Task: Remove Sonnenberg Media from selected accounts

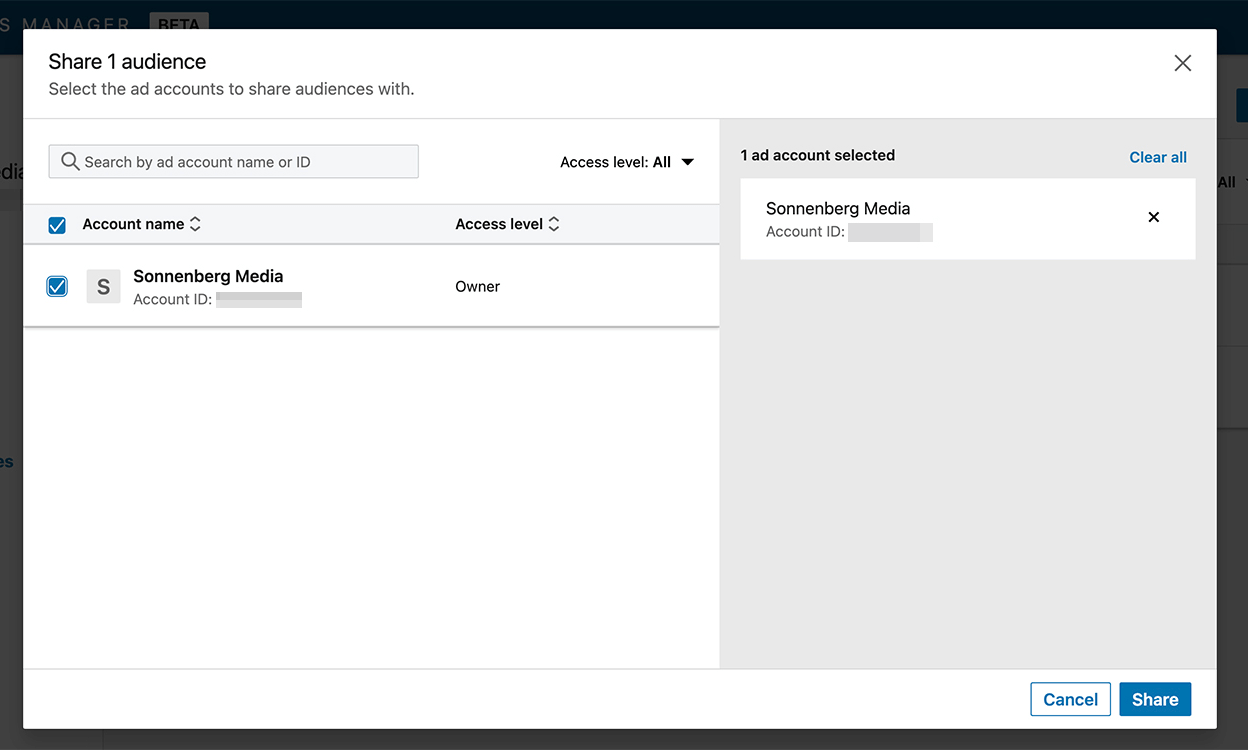Action: coord(1154,217)
